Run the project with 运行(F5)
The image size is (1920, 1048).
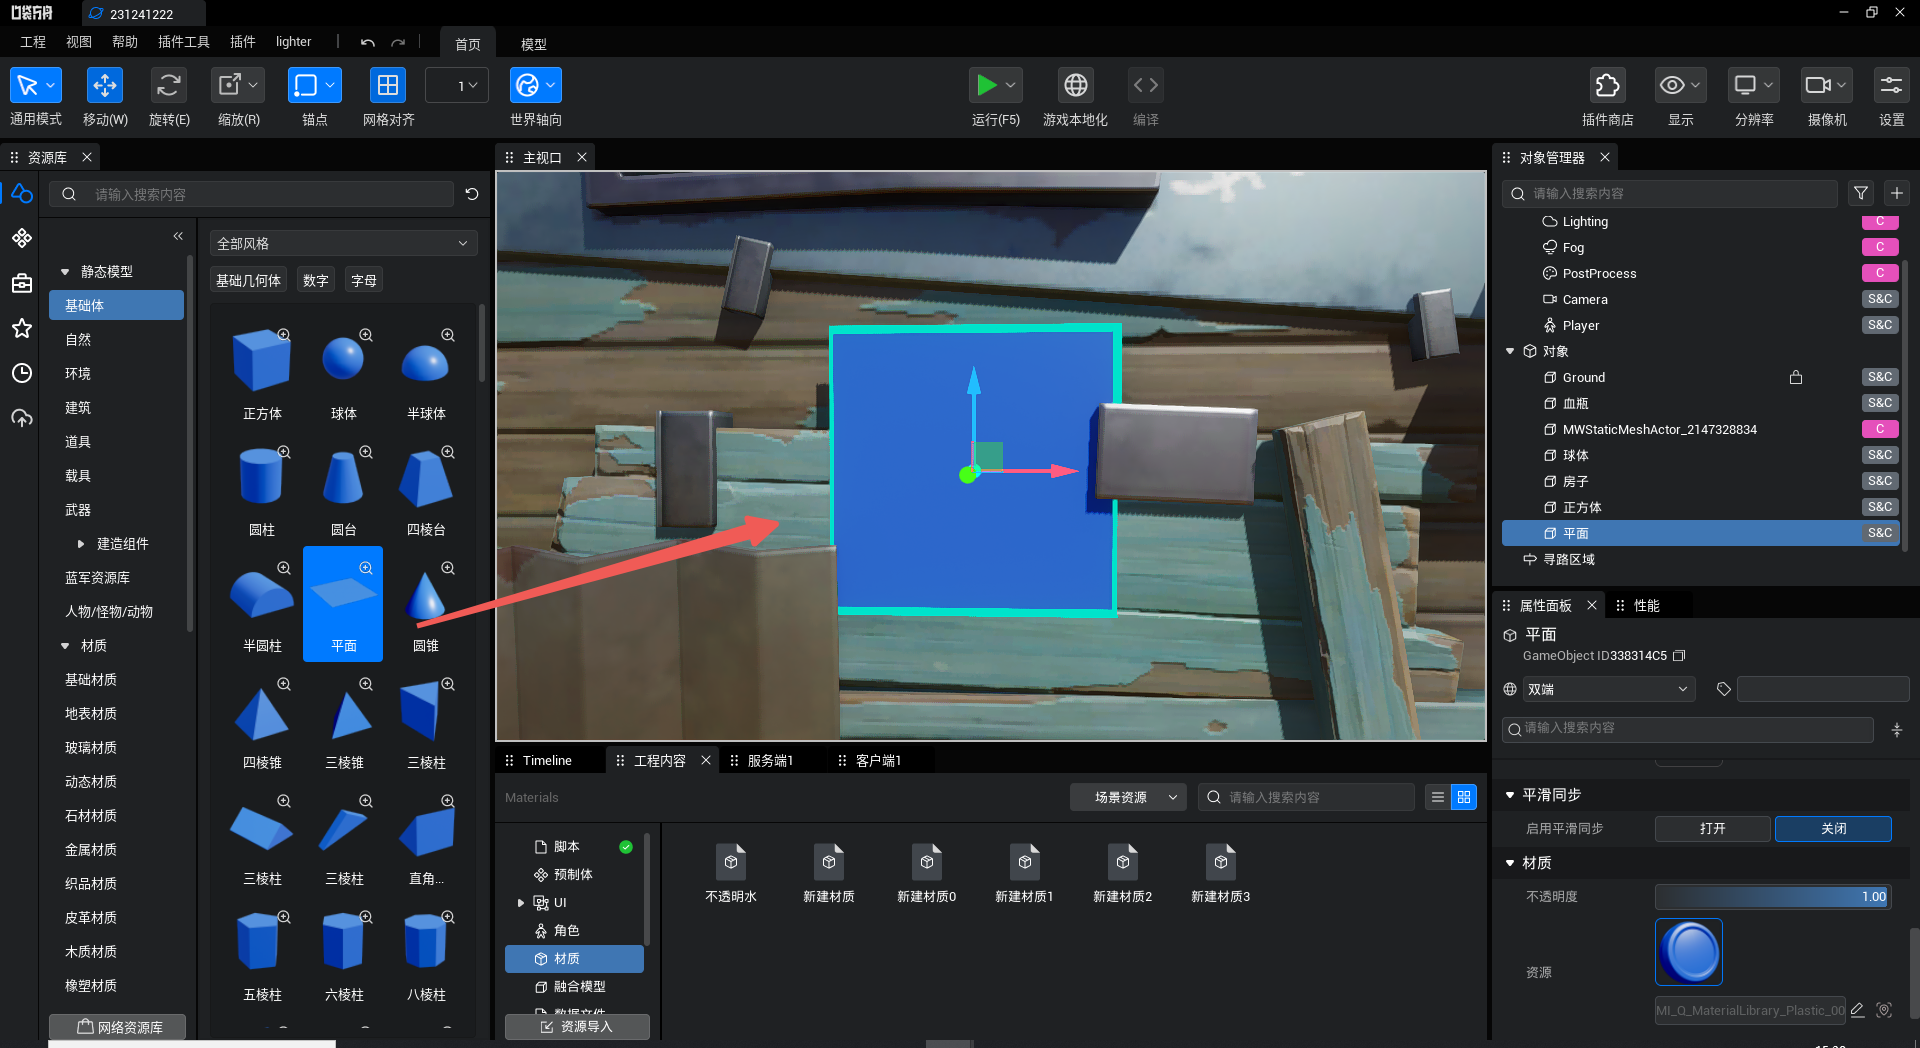coord(986,86)
